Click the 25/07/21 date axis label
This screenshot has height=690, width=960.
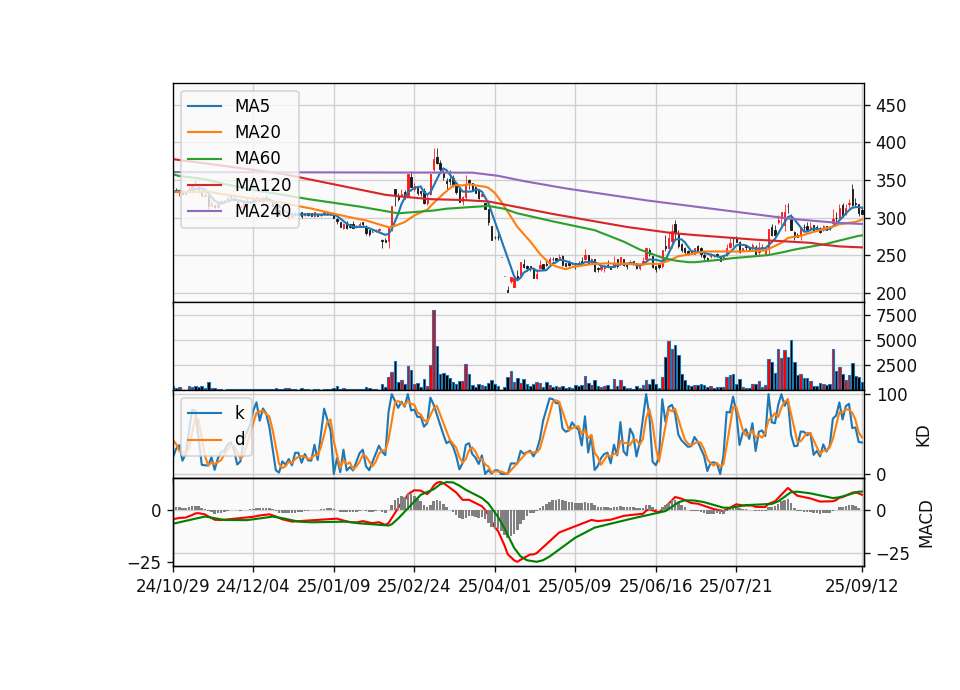[736, 586]
